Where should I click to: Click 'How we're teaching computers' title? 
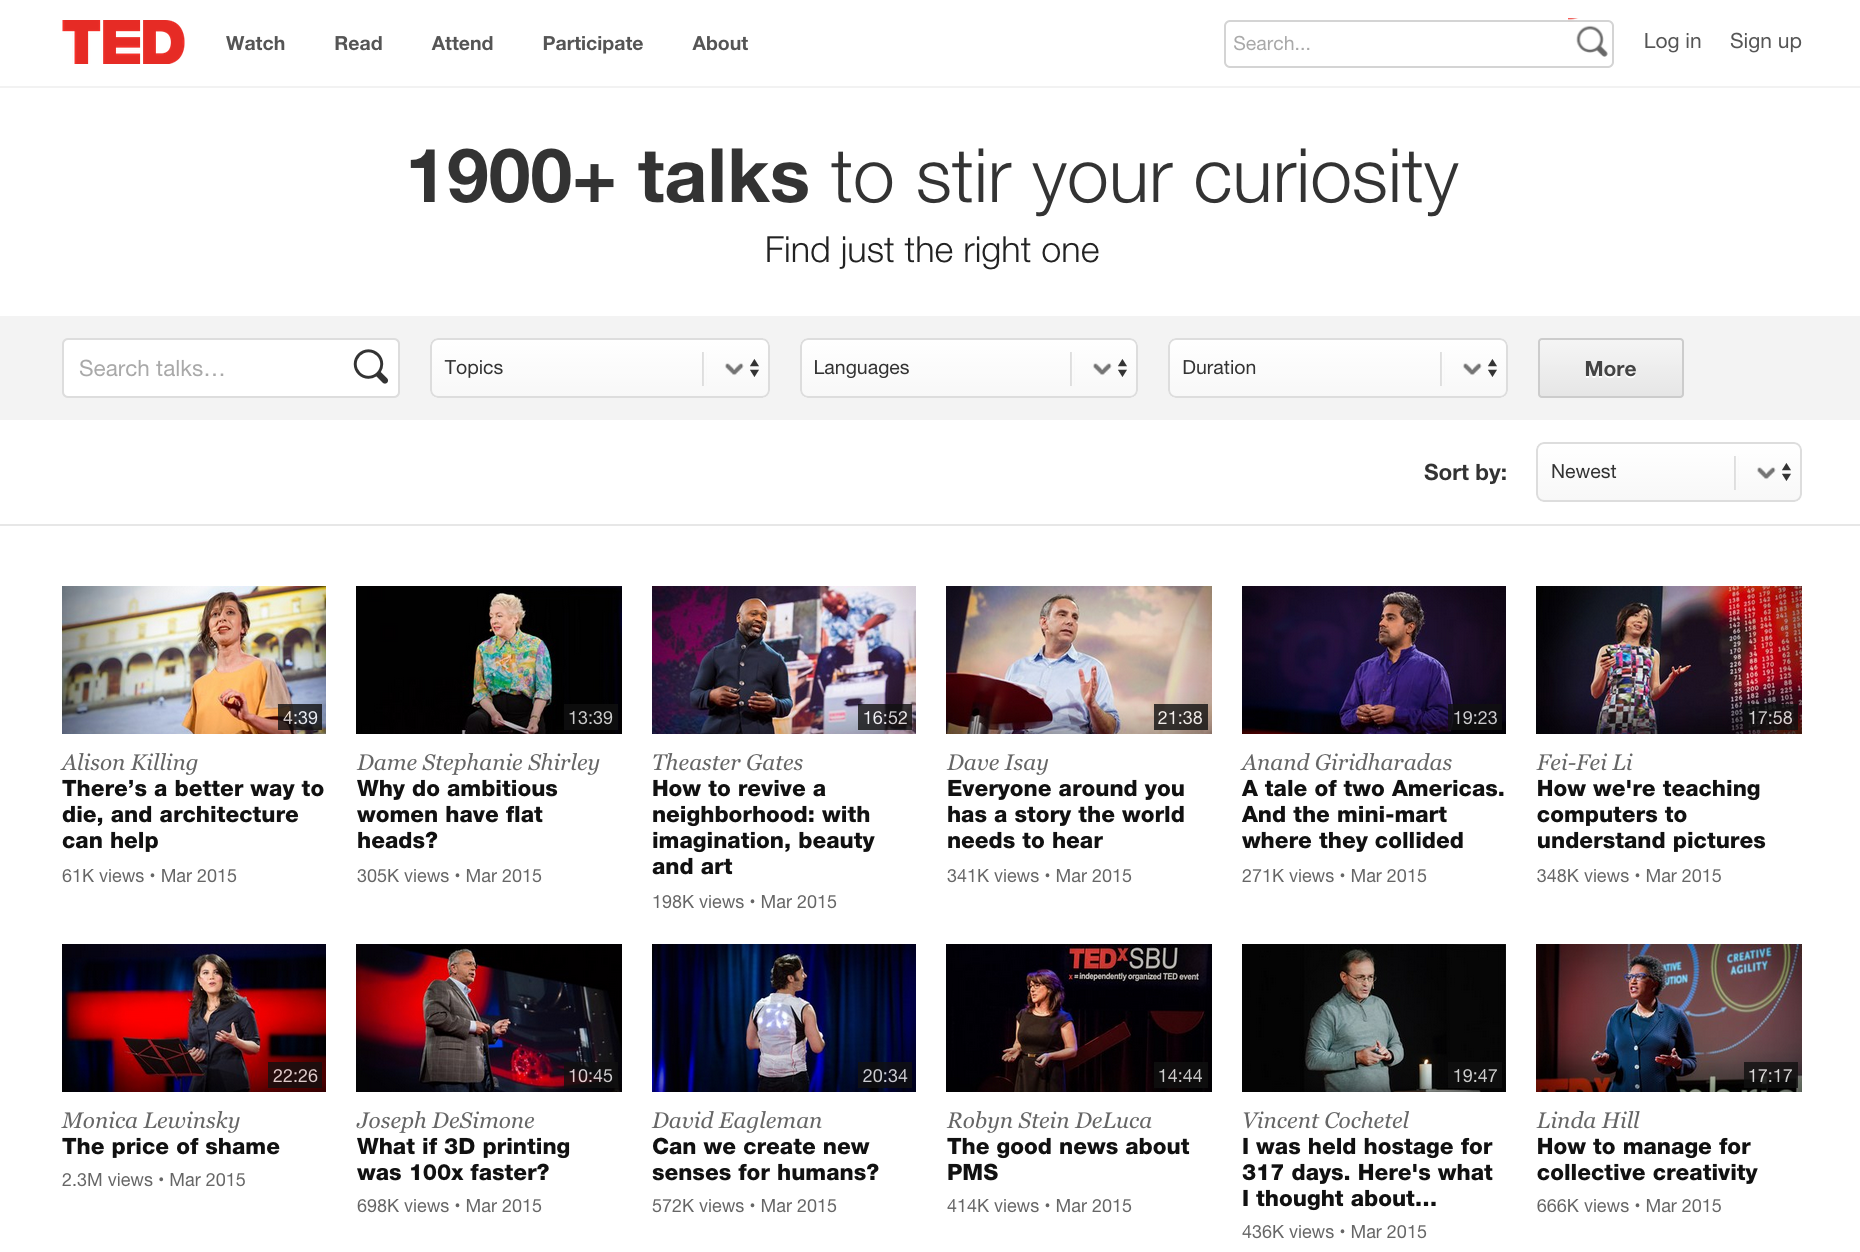tap(1651, 814)
